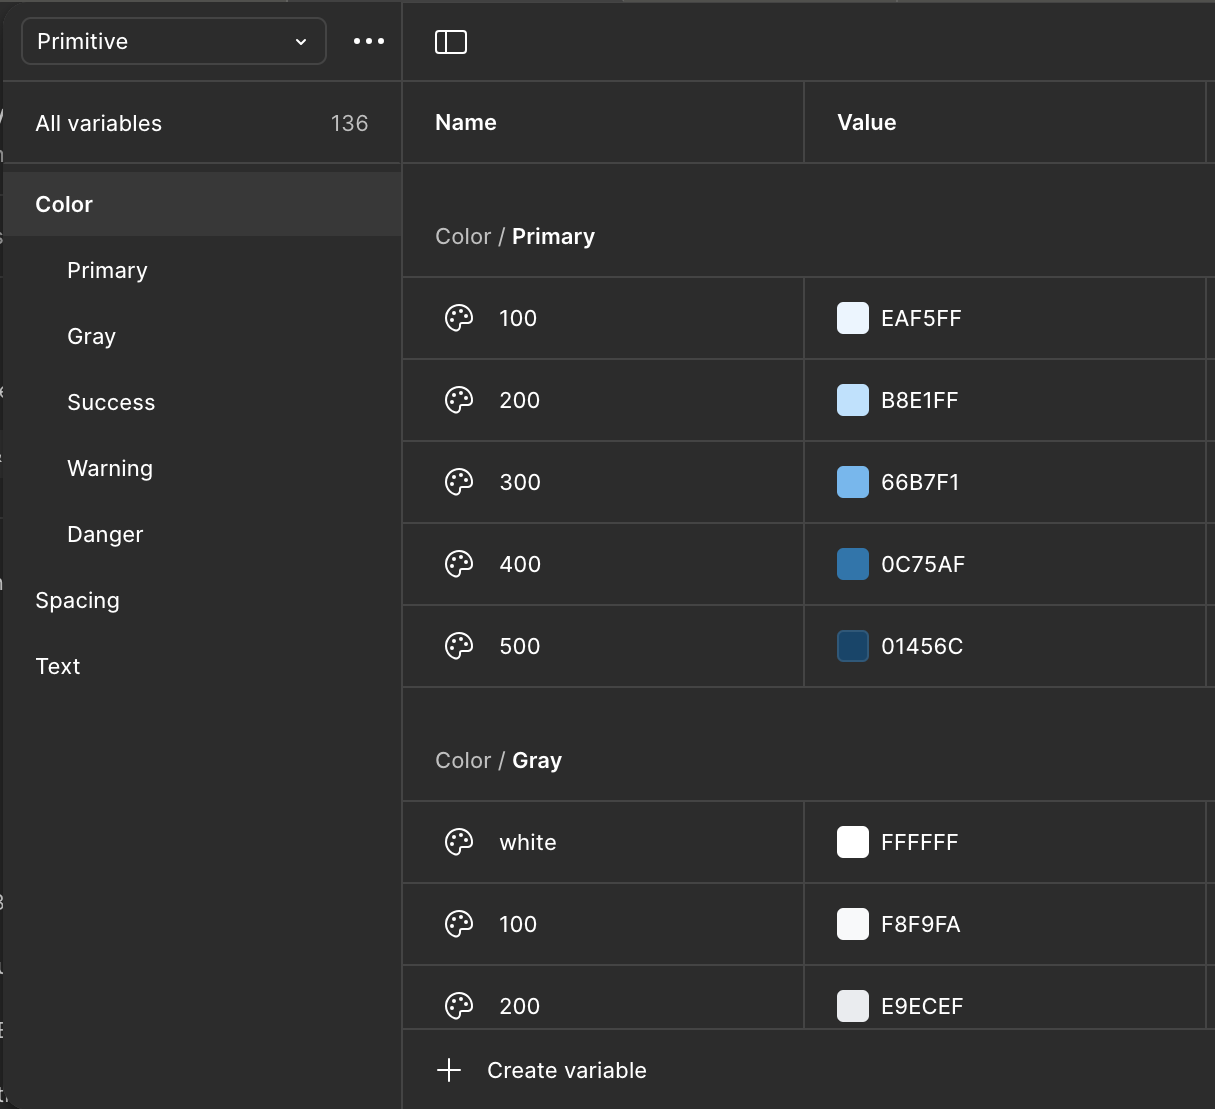
Task: Click palette icon for Gray 200
Action: pos(459,1006)
